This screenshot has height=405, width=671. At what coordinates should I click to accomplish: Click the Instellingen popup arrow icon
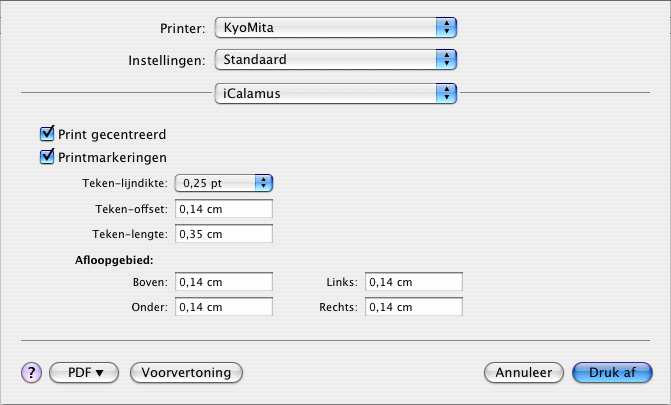(x=447, y=59)
